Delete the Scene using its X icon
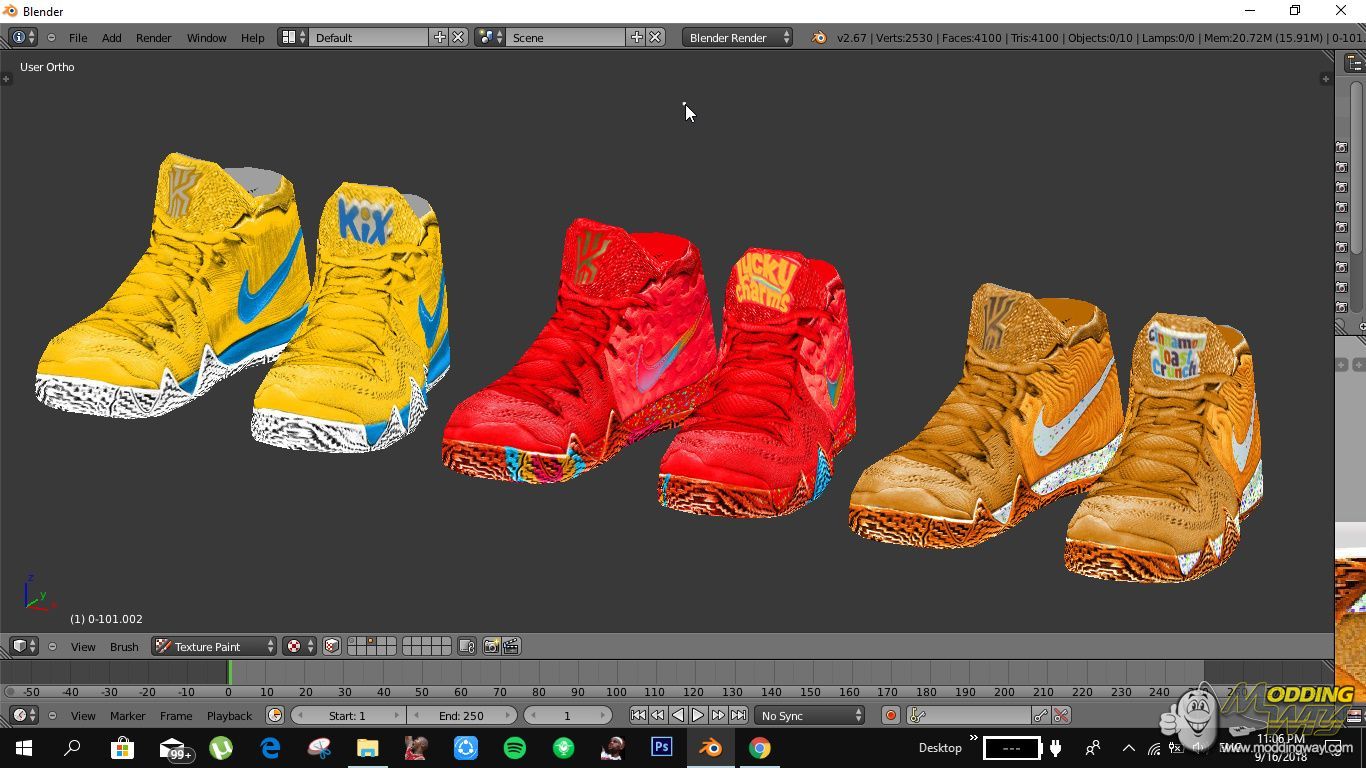Image resolution: width=1366 pixels, height=768 pixels. pyautogui.click(x=655, y=37)
